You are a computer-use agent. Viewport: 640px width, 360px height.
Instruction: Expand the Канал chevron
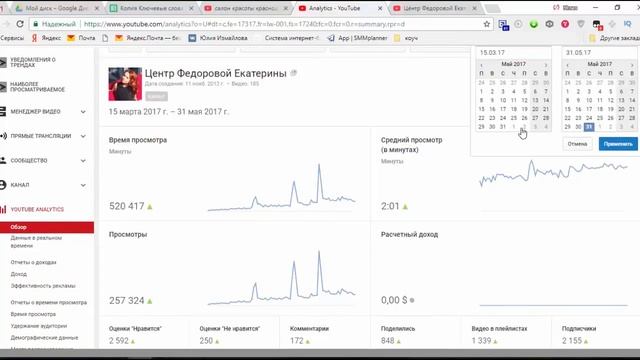tap(83, 185)
